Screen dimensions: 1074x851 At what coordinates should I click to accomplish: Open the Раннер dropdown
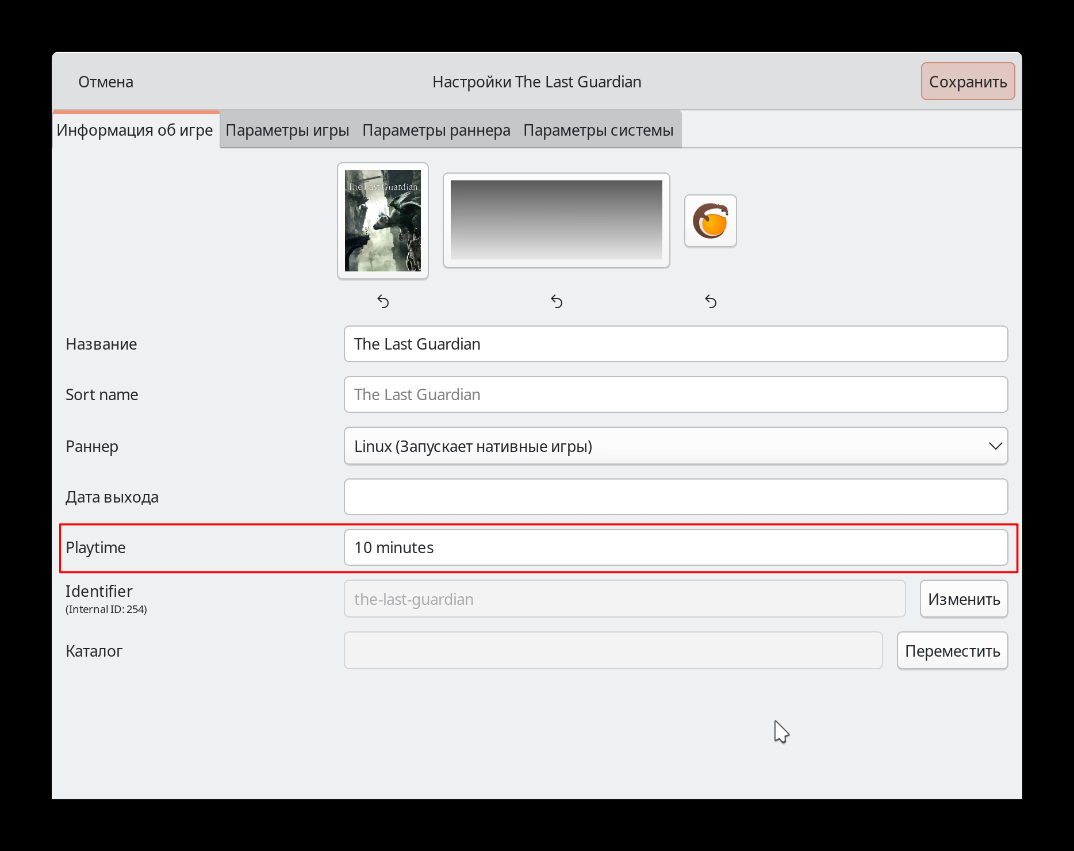tap(675, 446)
